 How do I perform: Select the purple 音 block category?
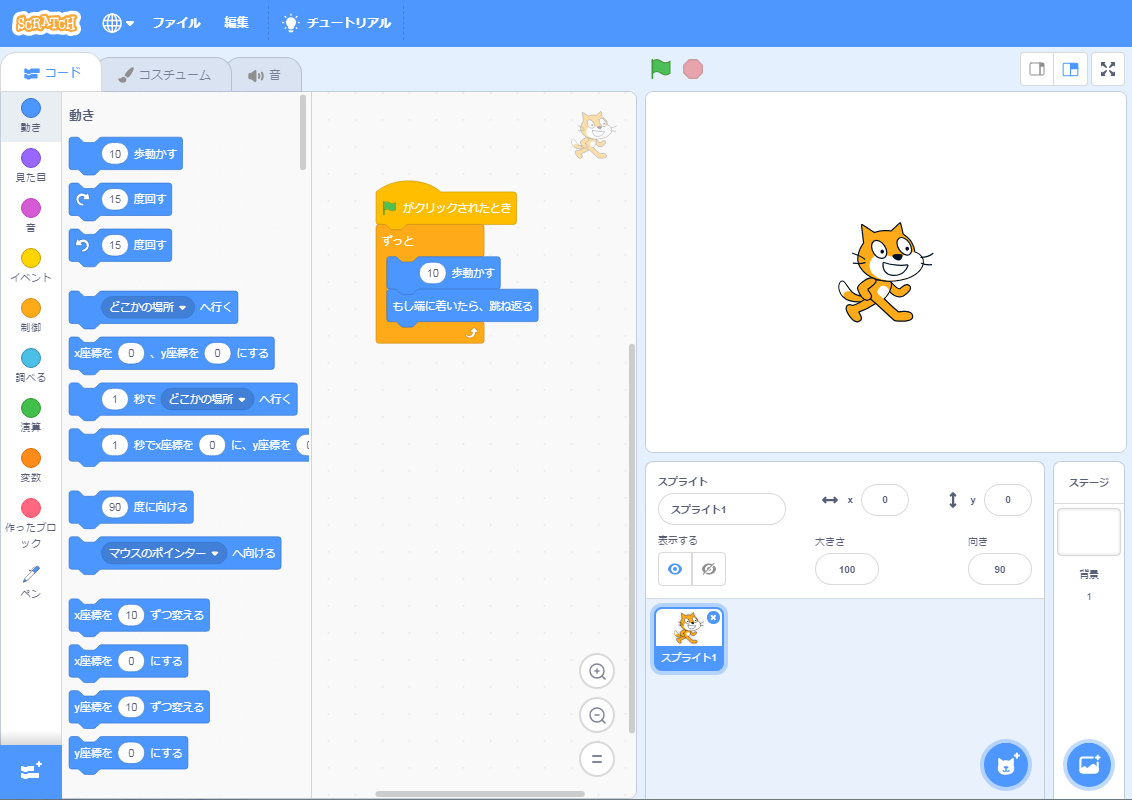tap(30, 215)
